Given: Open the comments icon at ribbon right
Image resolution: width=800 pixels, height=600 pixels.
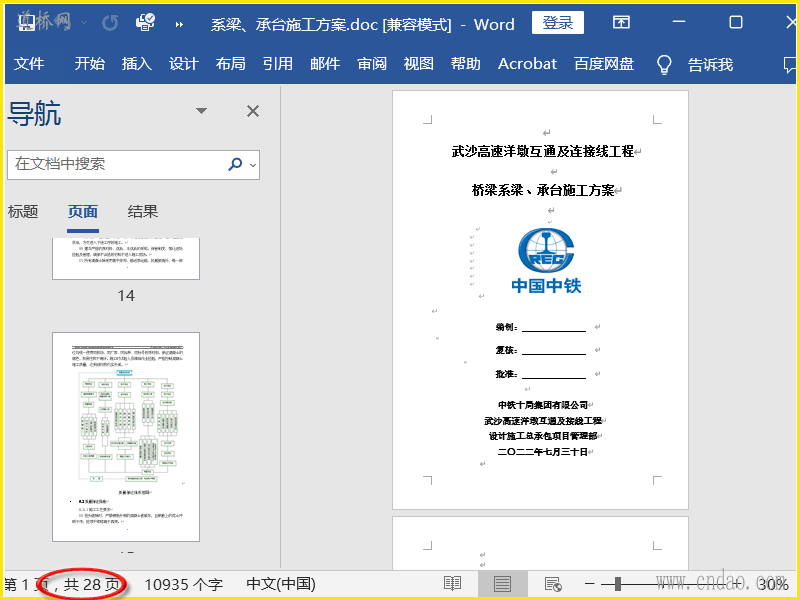Looking at the screenshot, I should pyautogui.click(x=789, y=65).
